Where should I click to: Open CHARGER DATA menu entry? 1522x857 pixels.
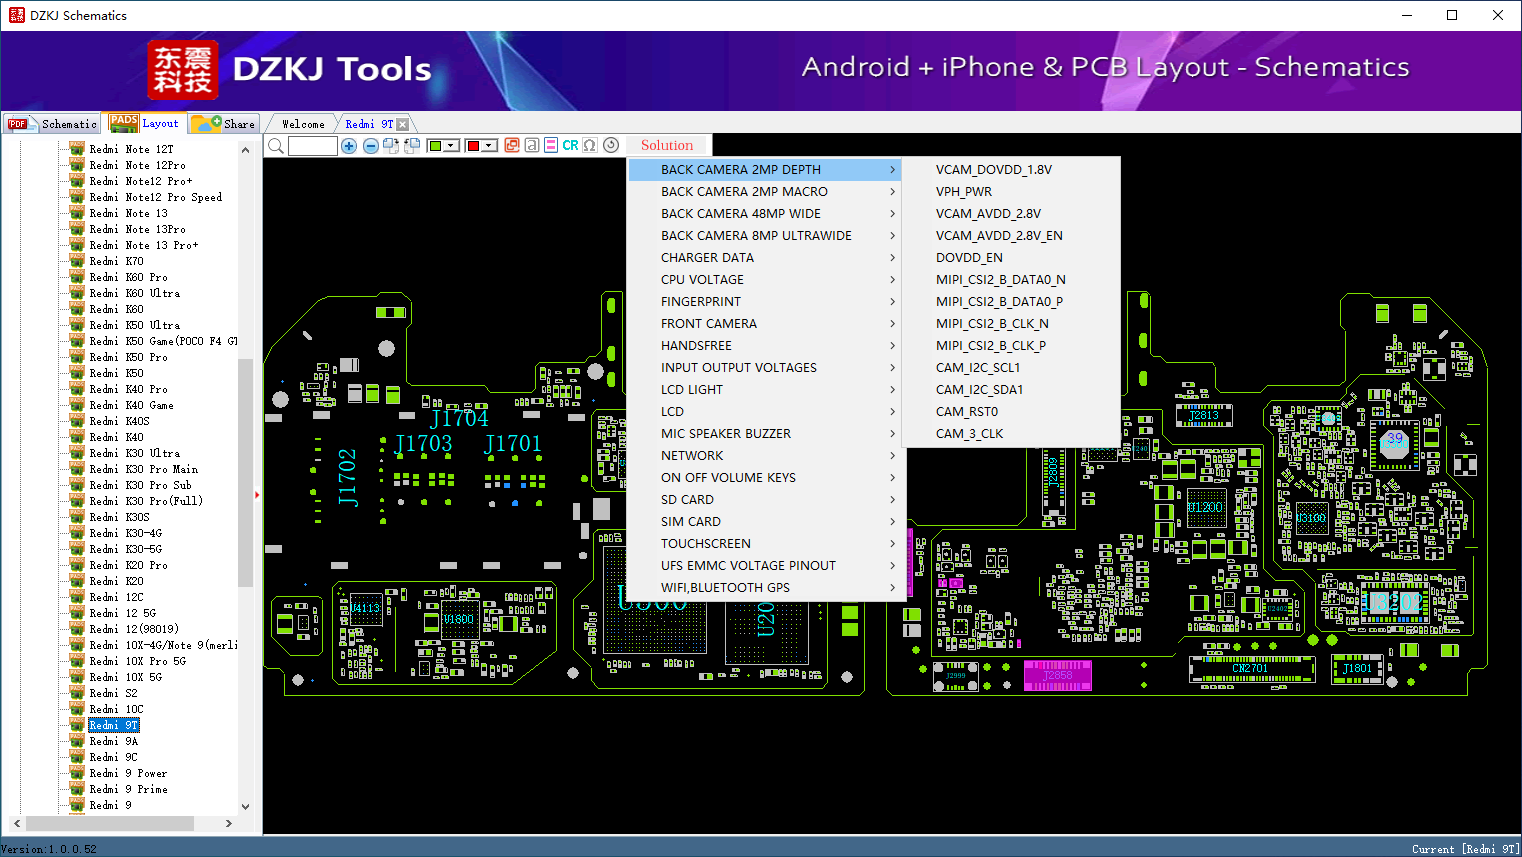point(766,258)
